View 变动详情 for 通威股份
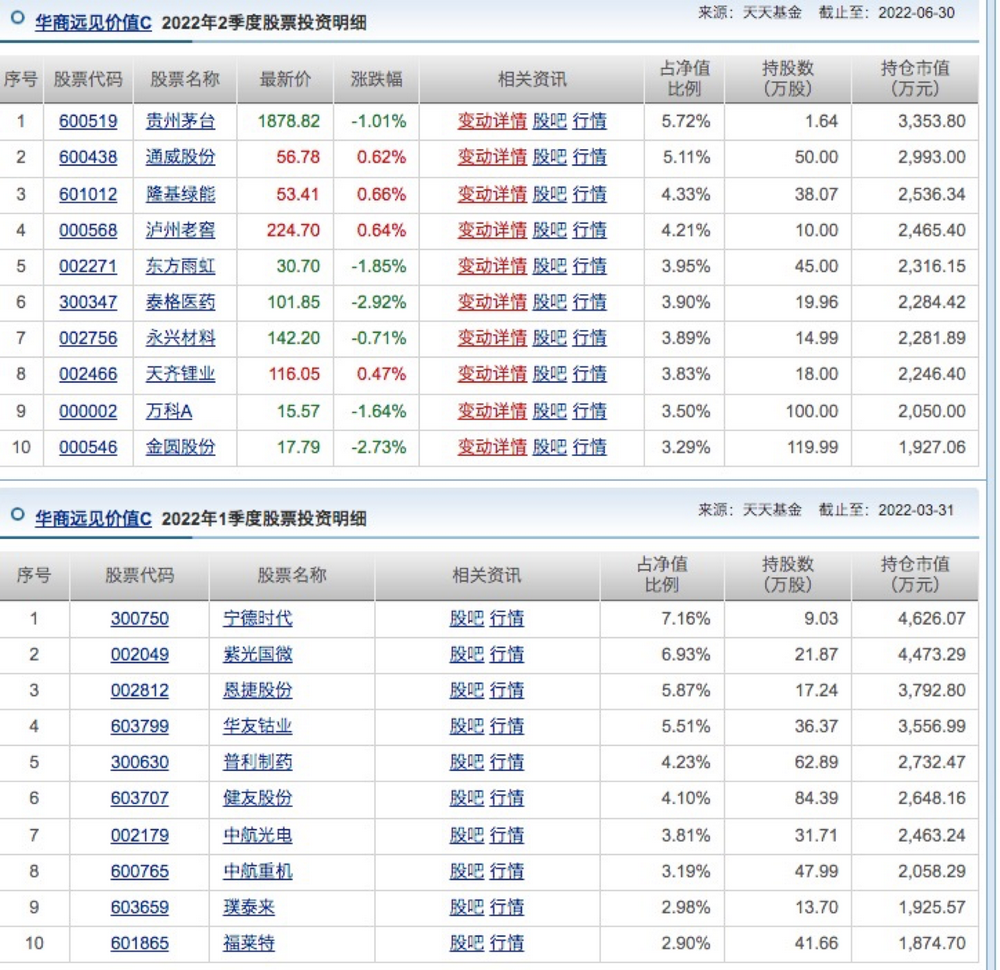This screenshot has height=970, width=1000. click(x=492, y=157)
